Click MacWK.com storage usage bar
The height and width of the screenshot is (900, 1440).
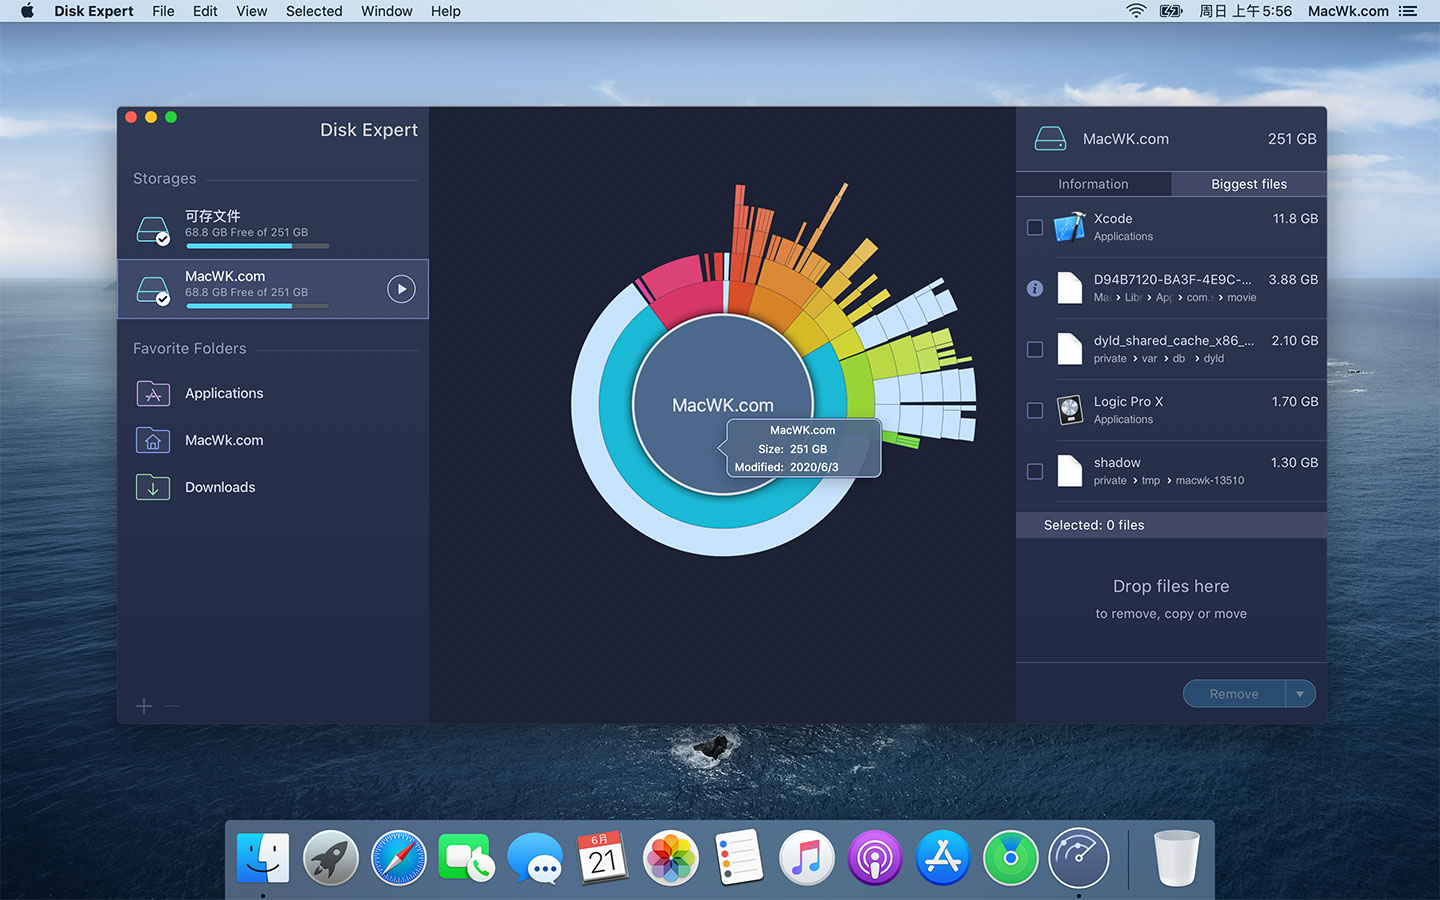tap(257, 306)
